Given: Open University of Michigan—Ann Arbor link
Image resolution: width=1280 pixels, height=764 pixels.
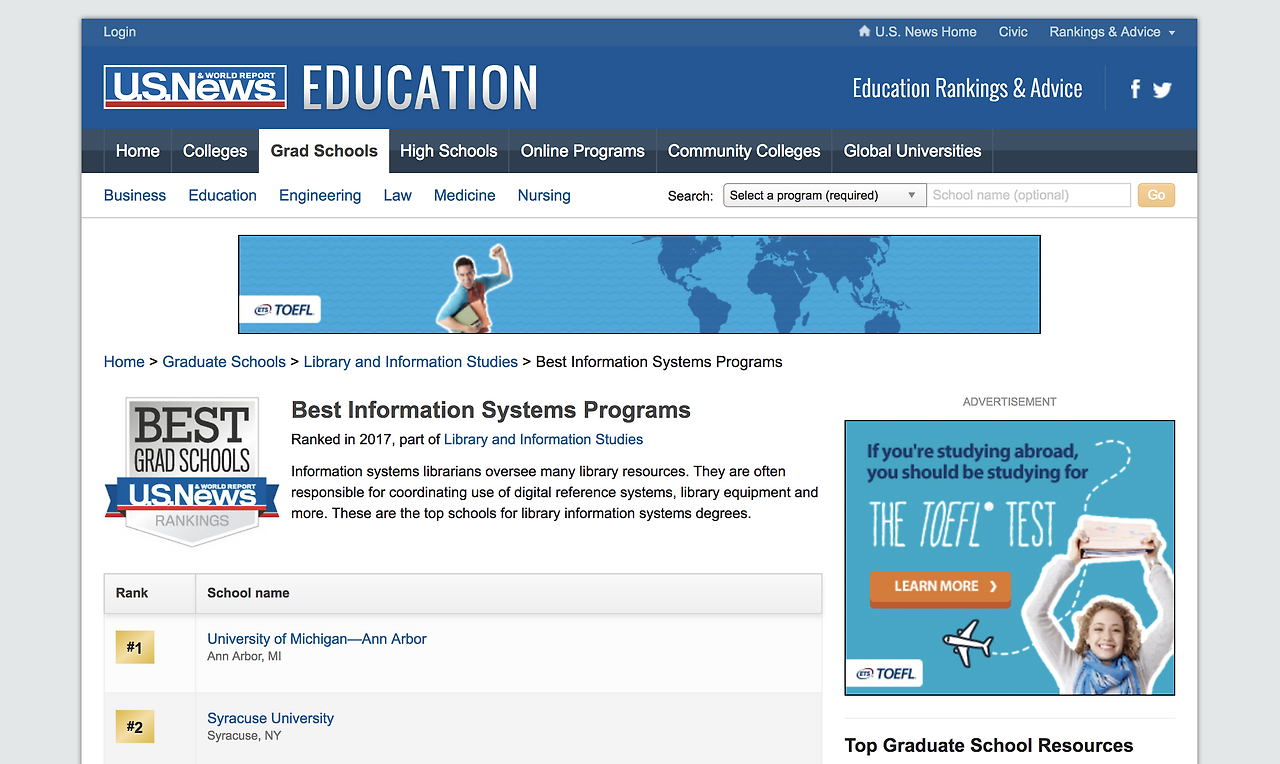Looking at the screenshot, I should (x=317, y=639).
